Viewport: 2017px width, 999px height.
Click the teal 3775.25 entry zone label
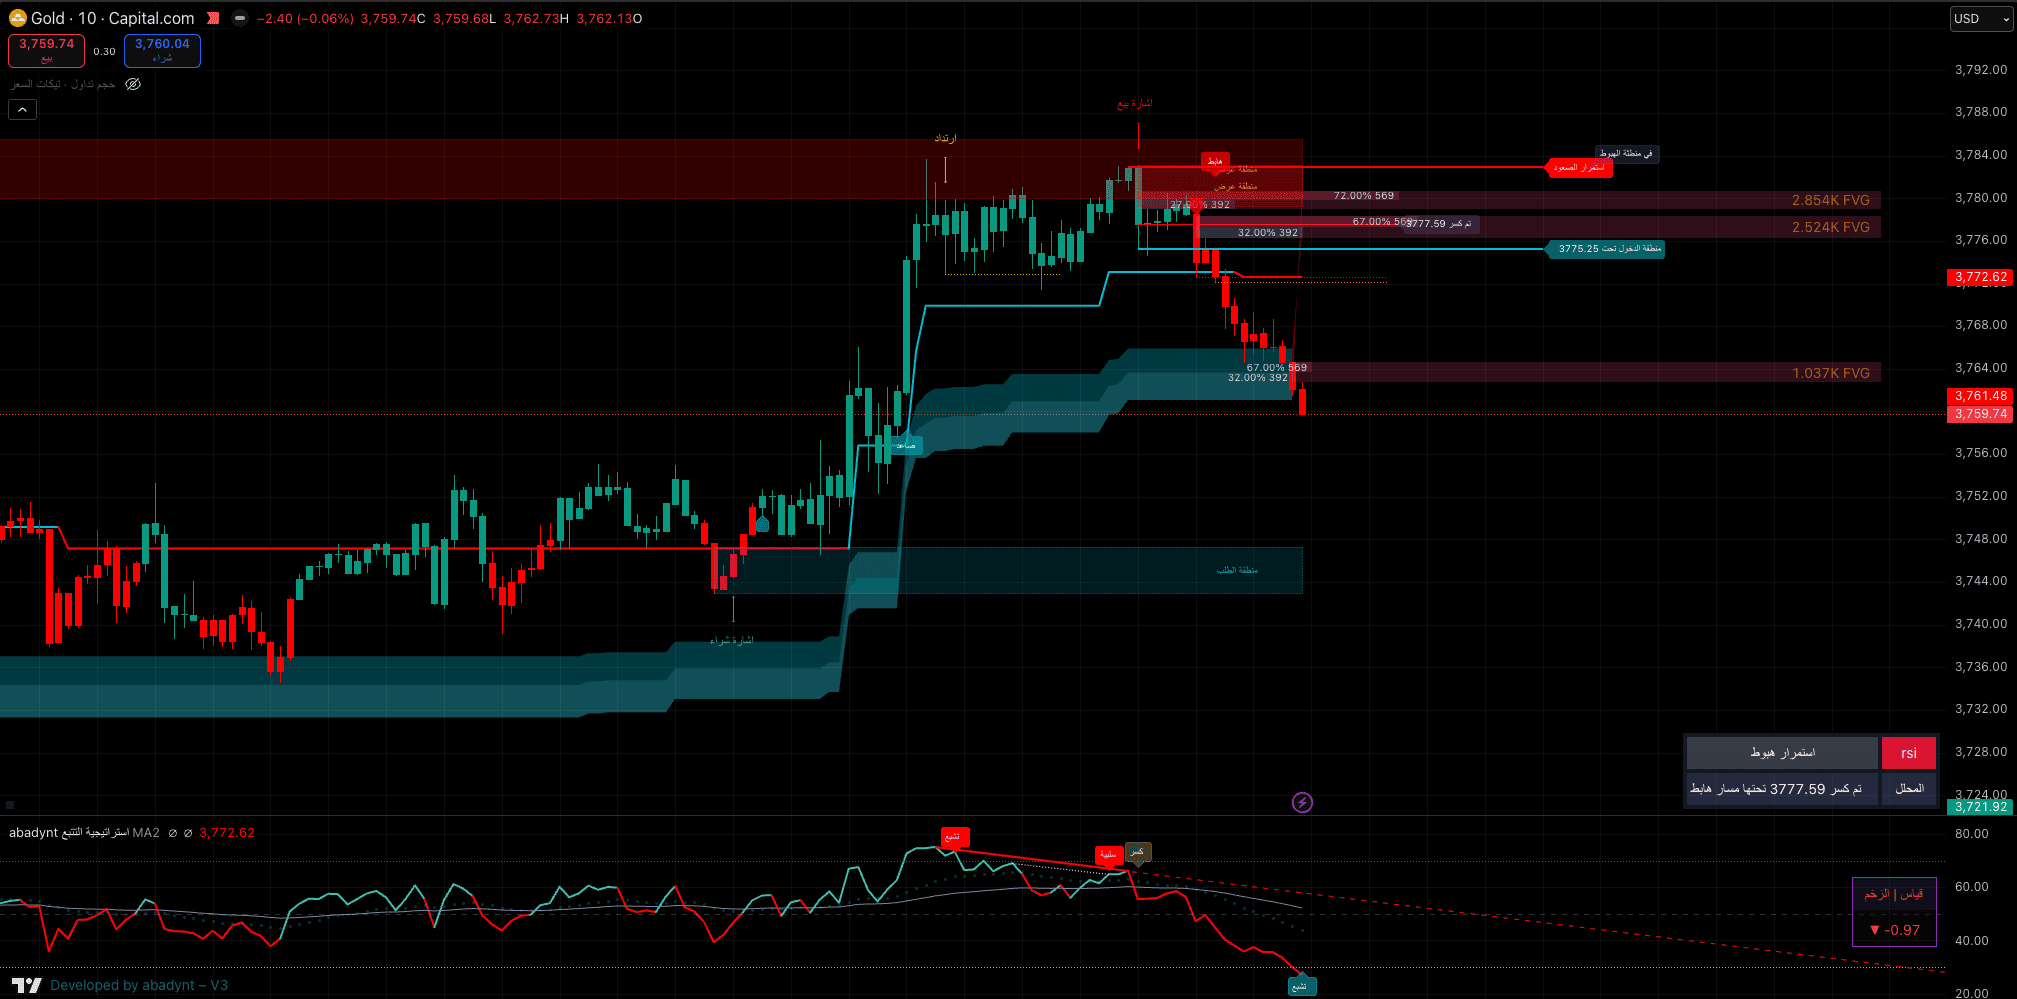pos(1608,249)
